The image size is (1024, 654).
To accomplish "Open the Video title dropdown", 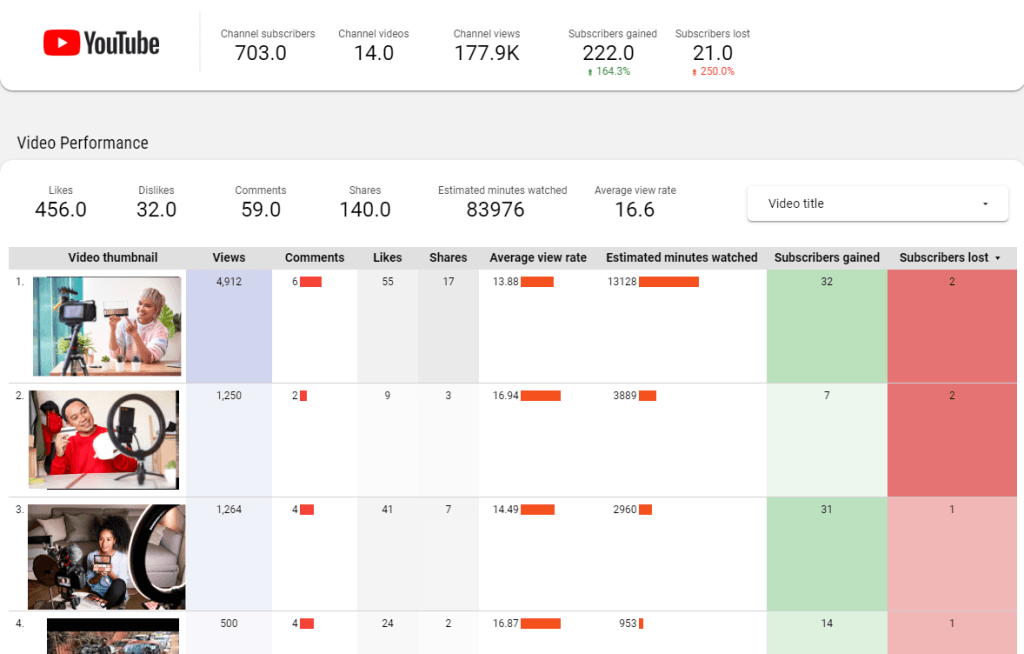I will [877, 204].
